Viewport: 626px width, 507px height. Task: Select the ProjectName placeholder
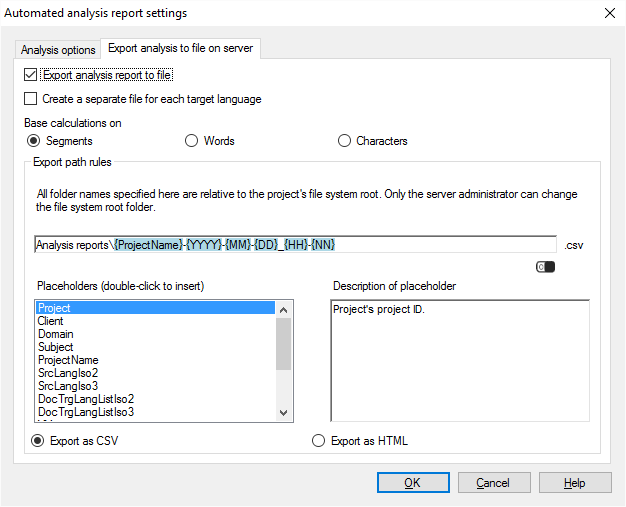68,360
